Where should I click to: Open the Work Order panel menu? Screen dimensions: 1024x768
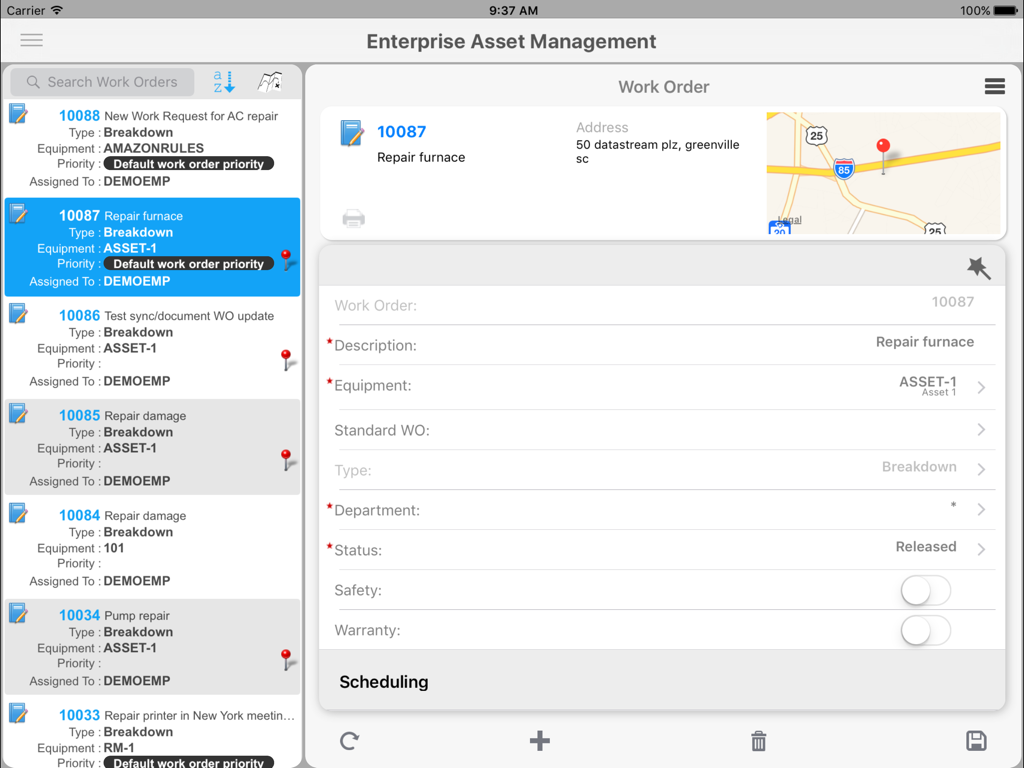click(x=994, y=87)
